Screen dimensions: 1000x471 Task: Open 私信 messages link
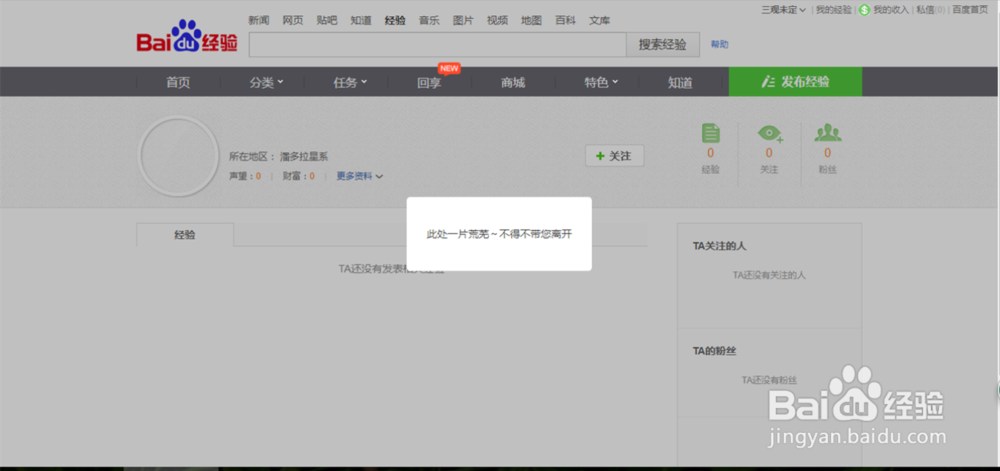tap(930, 10)
